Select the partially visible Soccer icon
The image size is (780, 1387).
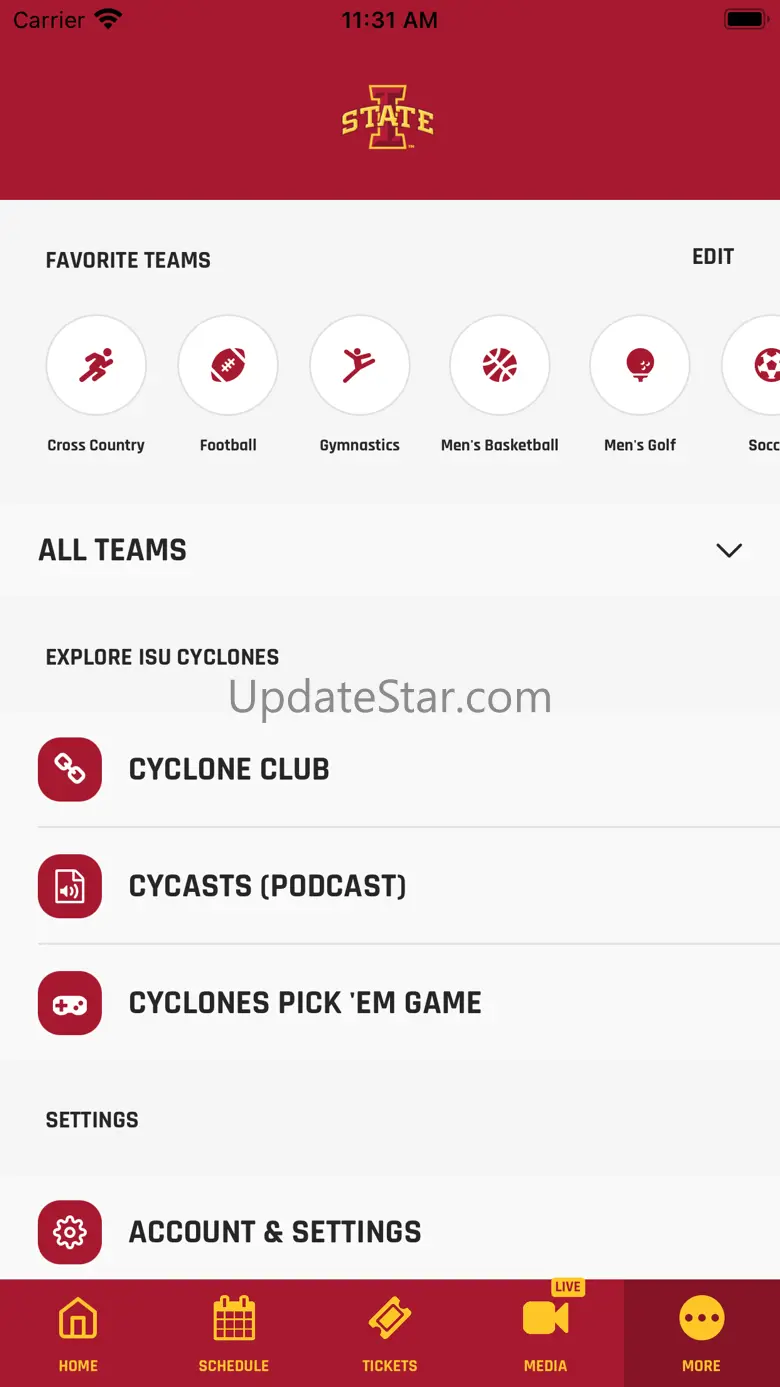click(752, 366)
